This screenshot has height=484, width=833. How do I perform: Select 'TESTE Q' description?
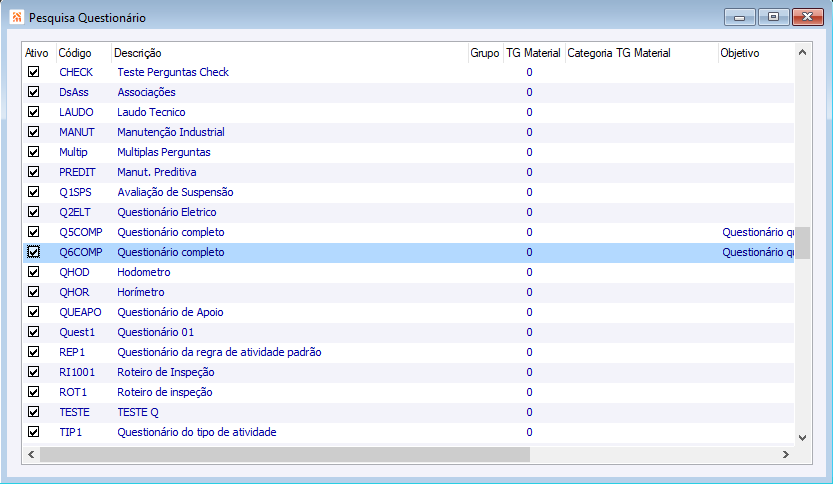(x=138, y=412)
